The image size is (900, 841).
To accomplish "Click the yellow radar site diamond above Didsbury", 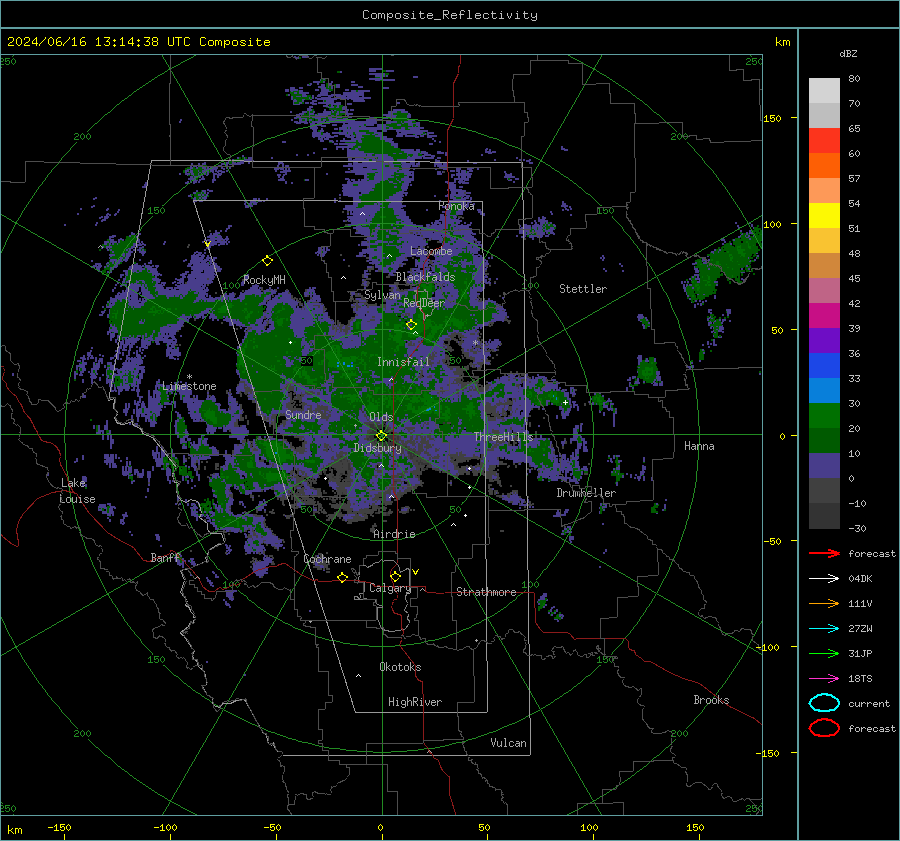I will [x=381, y=436].
